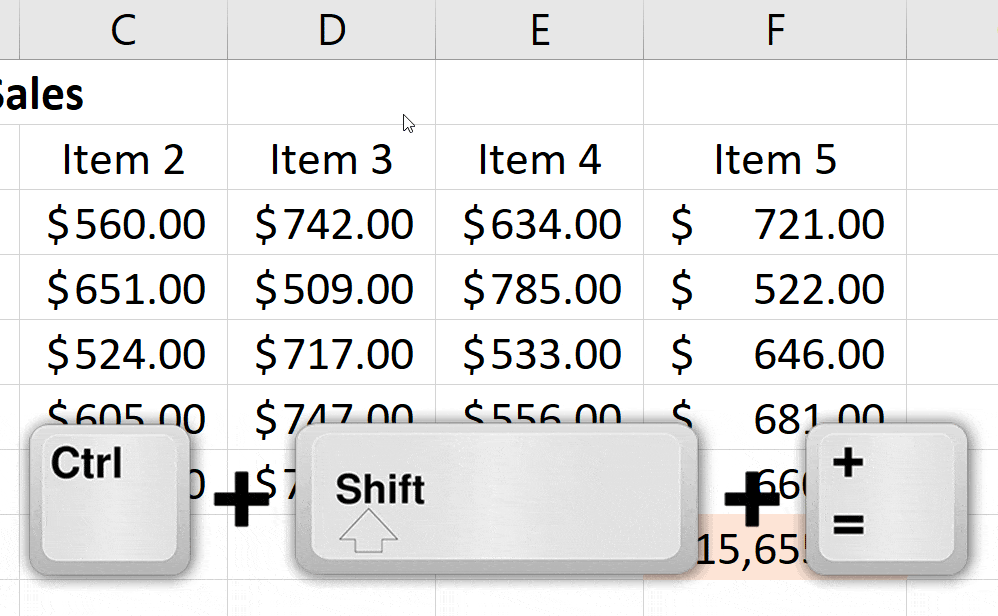Select the $524.00 cell under Item 2
The width and height of the screenshot is (998, 616).
click(x=122, y=353)
